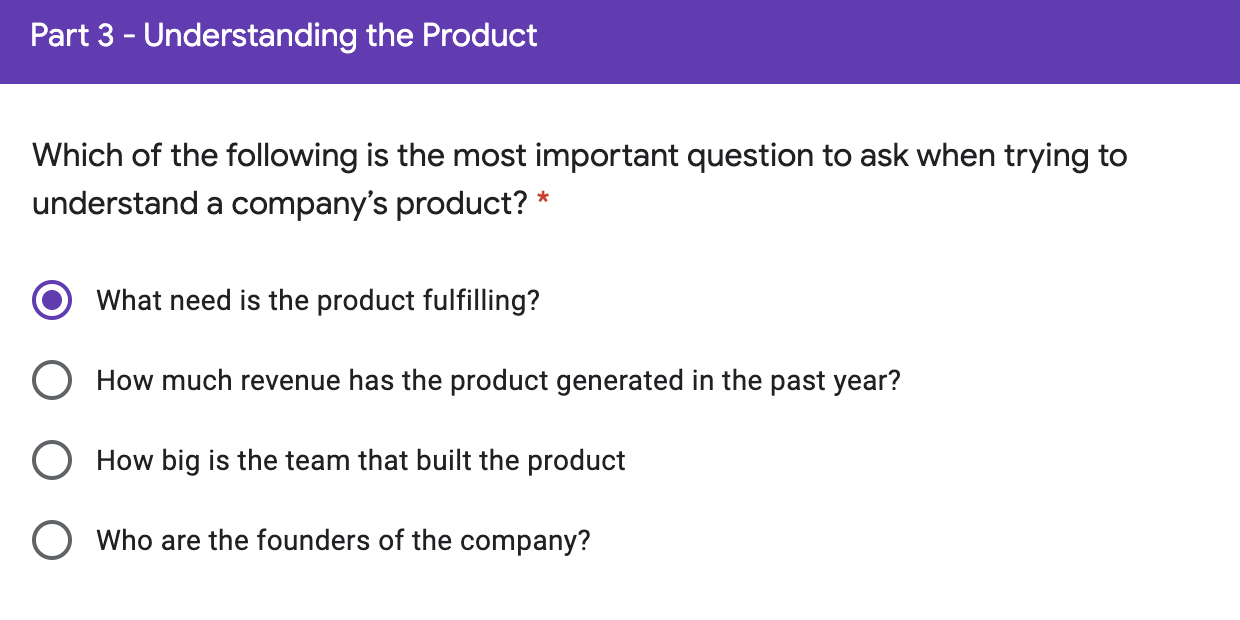Screen dimensions: 1240x620
Task: Select the radio button for "What need is the product fulfilling?"
Action: pyautogui.click(x=52, y=300)
